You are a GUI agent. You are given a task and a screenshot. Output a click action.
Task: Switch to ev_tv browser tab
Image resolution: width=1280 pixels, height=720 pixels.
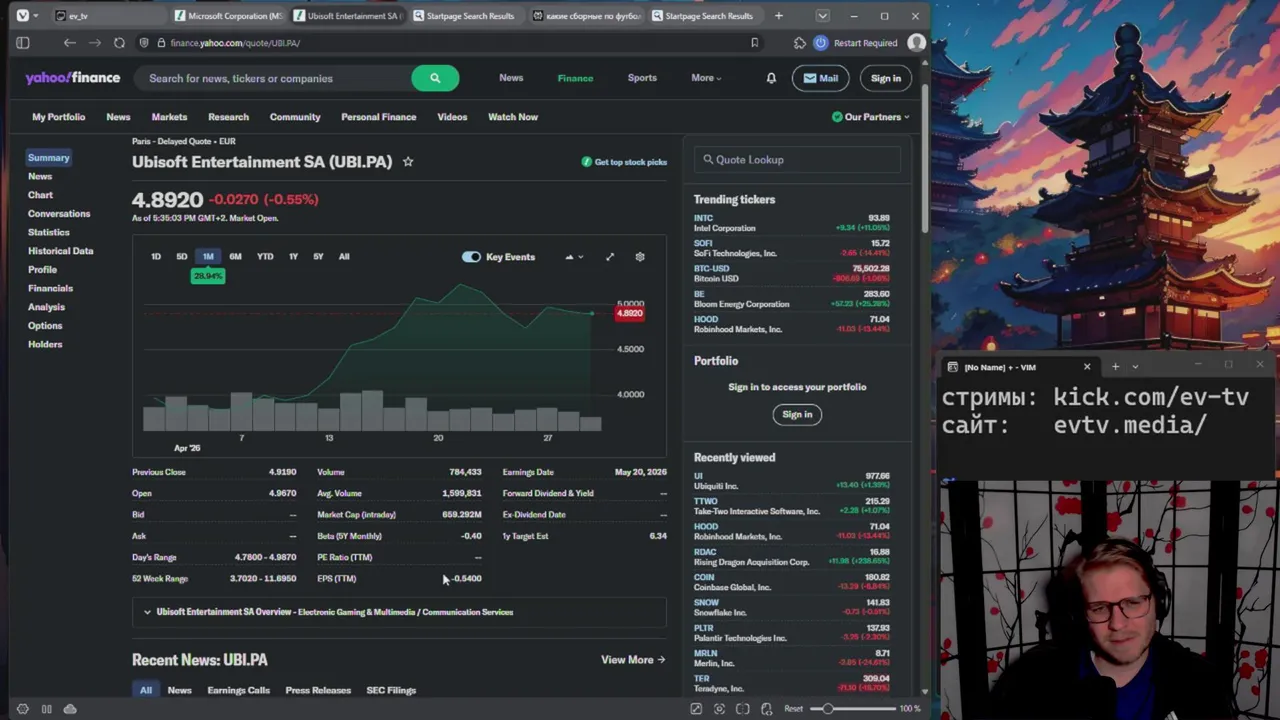coord(107,16)
